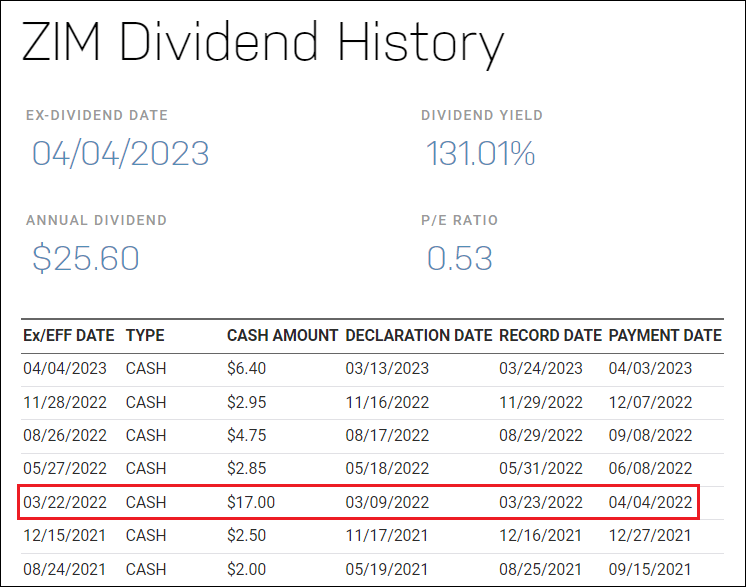Click record date 08/29/2022
The height and width of the screenshot is (587, 746).
[541, 435]
